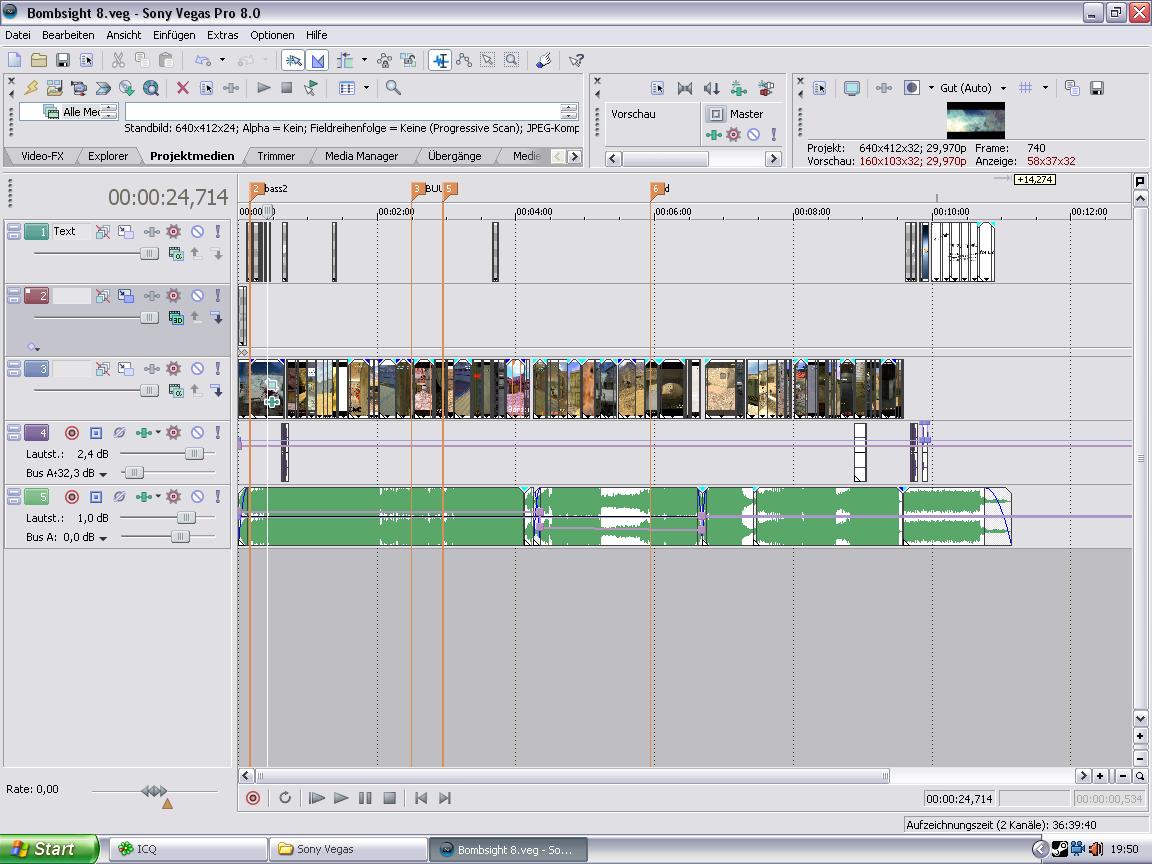
Task: Click the track 4 Lautst. volume slider
Action: point(193,453)
